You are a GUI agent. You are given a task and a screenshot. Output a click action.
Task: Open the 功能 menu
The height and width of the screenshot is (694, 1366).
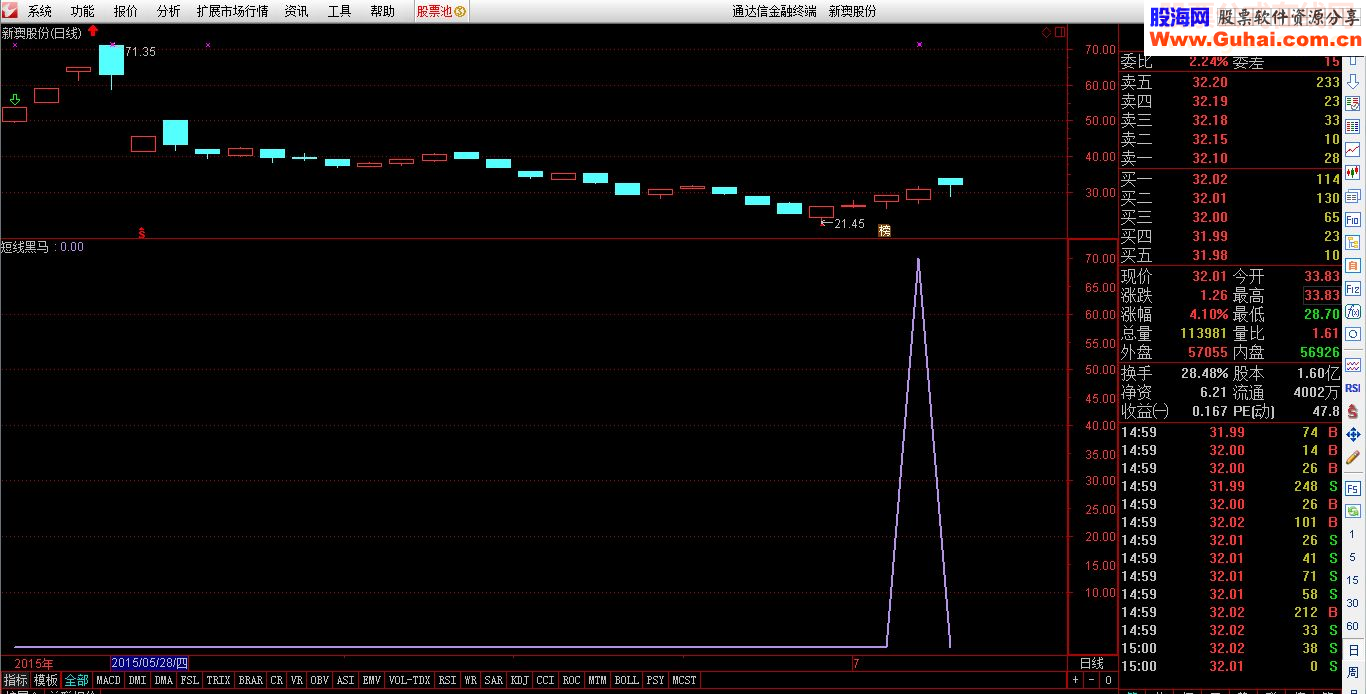coord(82,11)
